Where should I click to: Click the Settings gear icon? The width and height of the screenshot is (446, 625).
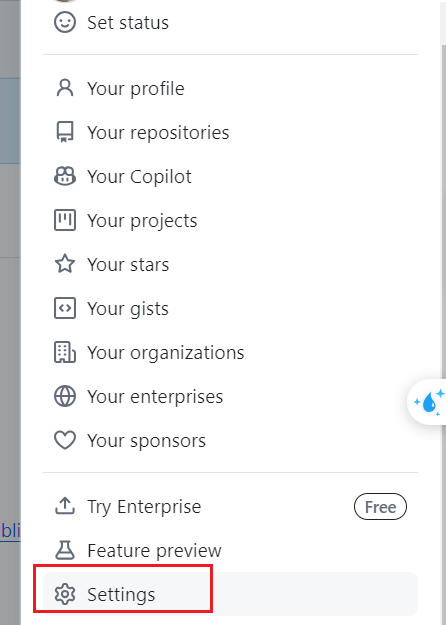65,594
